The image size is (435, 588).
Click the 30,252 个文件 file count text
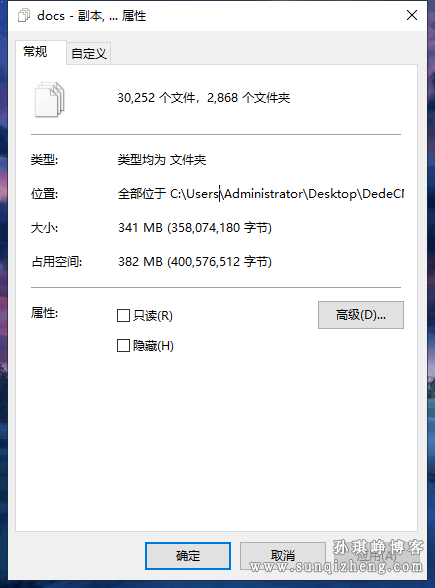click(x=156, y=98)
